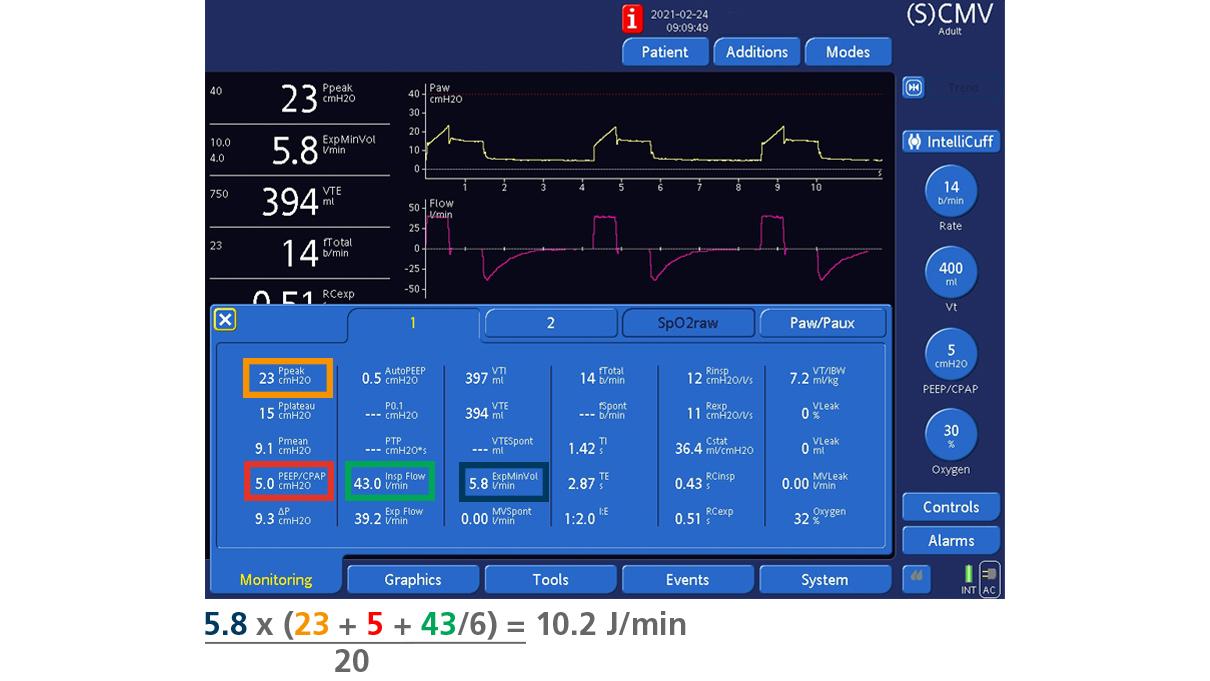Switch to the SpO2raw tab
The image size is (1210, 681).
coord(687,323)
